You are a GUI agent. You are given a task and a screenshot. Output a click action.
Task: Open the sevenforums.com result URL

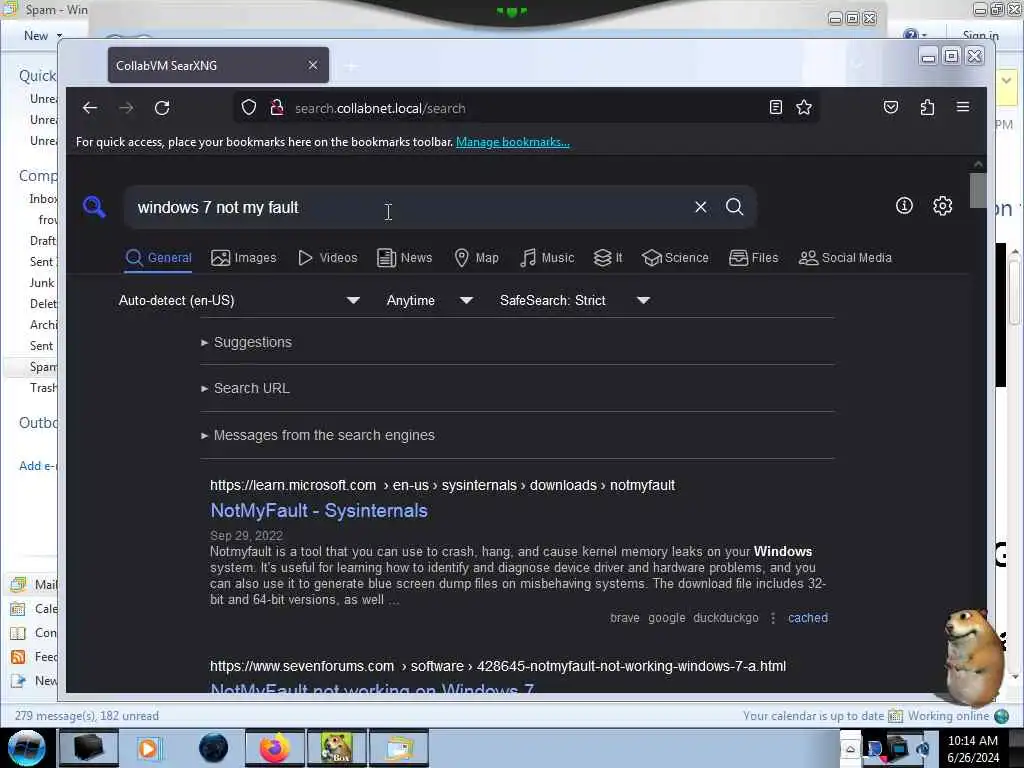(x=498, y=666)
